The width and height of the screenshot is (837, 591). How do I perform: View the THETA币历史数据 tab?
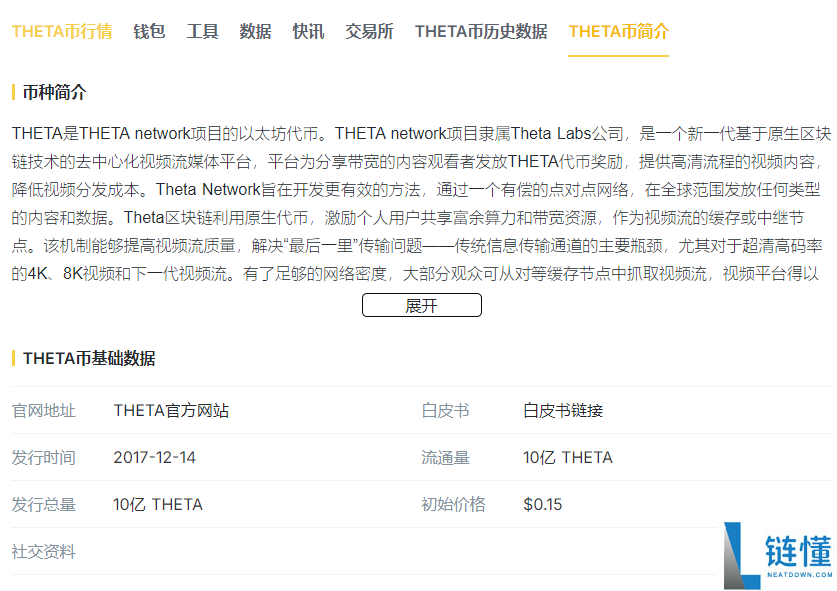(481, 31)
